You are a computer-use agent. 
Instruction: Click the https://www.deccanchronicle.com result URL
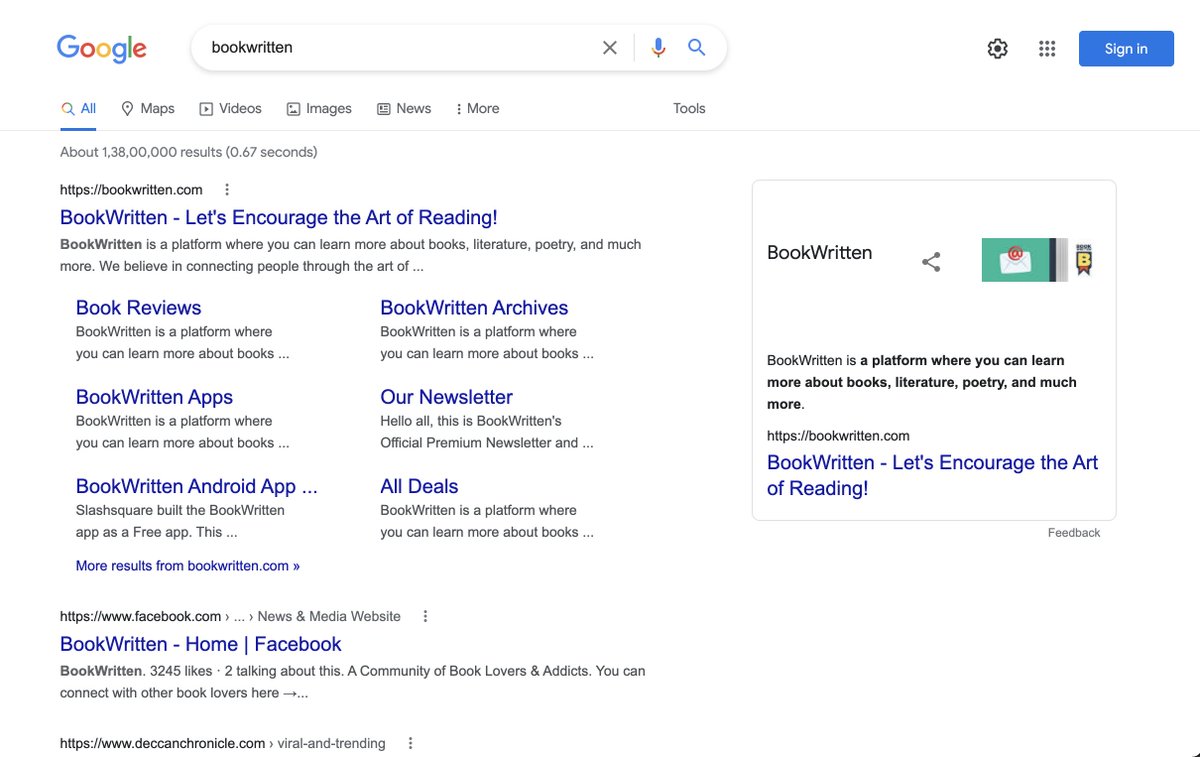coord(162,743)
